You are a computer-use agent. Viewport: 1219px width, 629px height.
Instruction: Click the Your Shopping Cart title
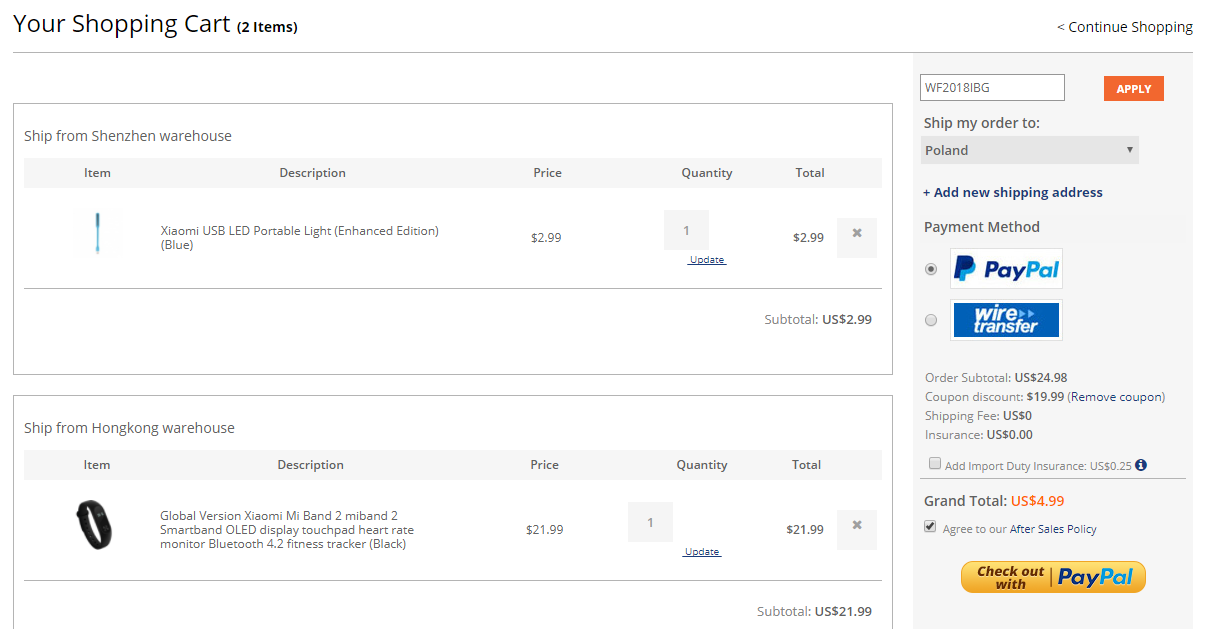(x=122, y=25)
